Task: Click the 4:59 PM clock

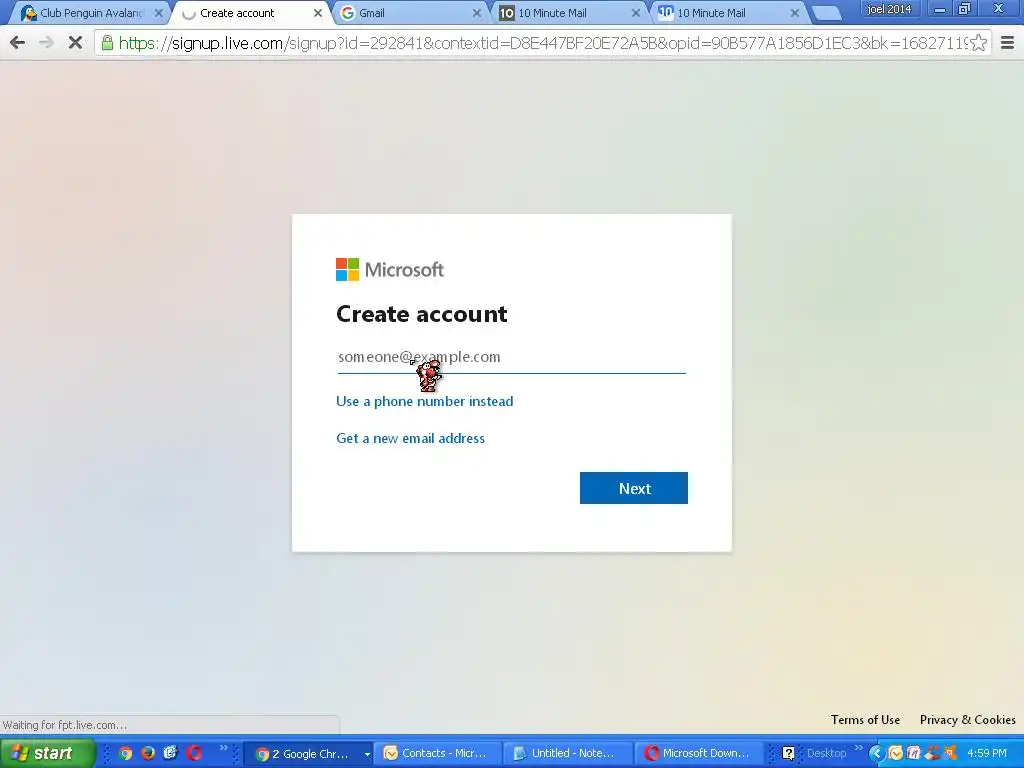Action: coord(987,753)
